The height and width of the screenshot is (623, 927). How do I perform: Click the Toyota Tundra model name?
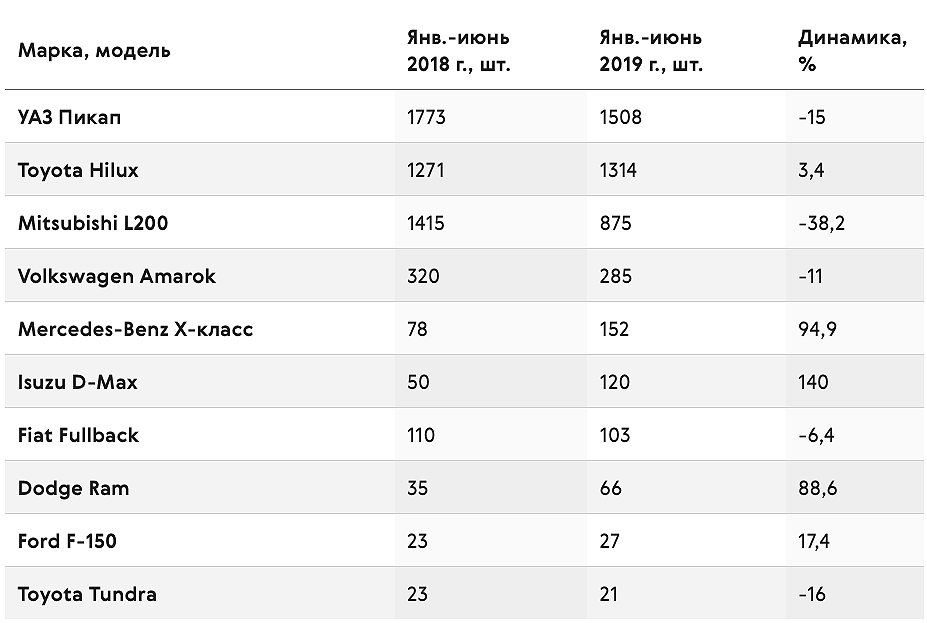87,594
